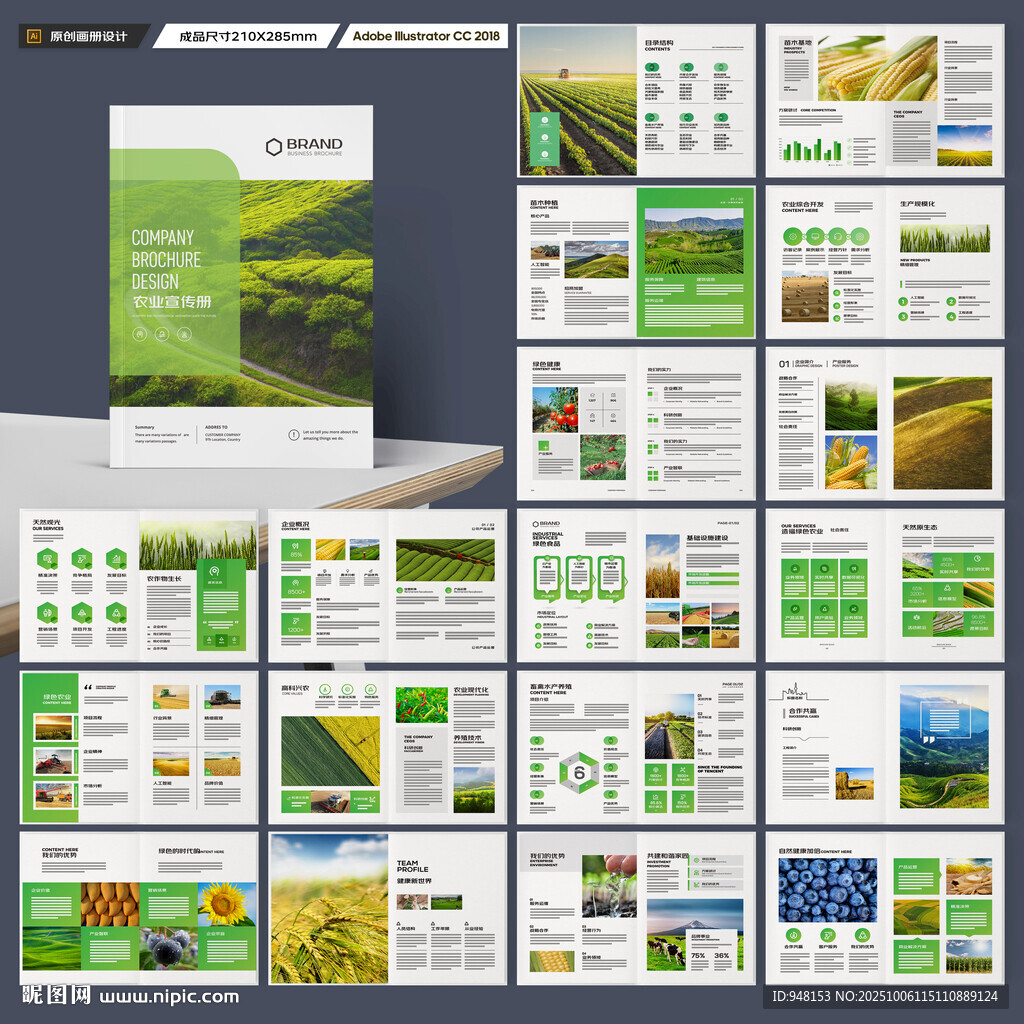Click the 发展目标 hexagon icon in the 天然观光 spread
The image size is (1024, 1024).
point(116,559)
